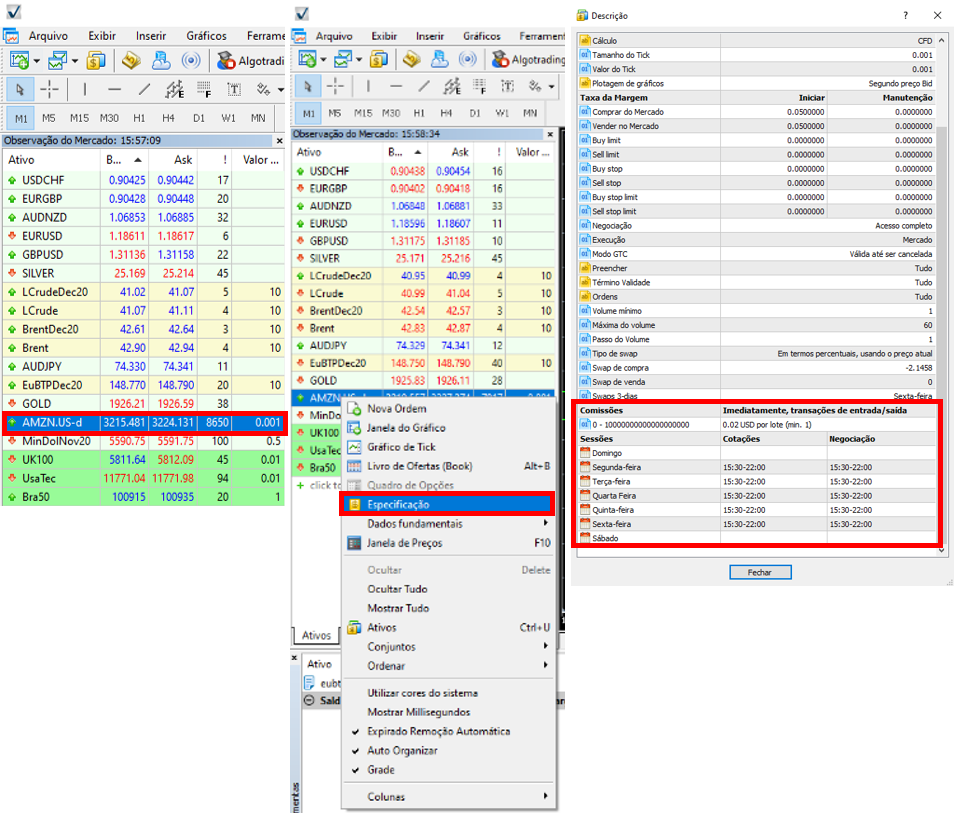
Task: Click gold dollar-sign icon in the 15:57:09 window
Action: point(96,61)
